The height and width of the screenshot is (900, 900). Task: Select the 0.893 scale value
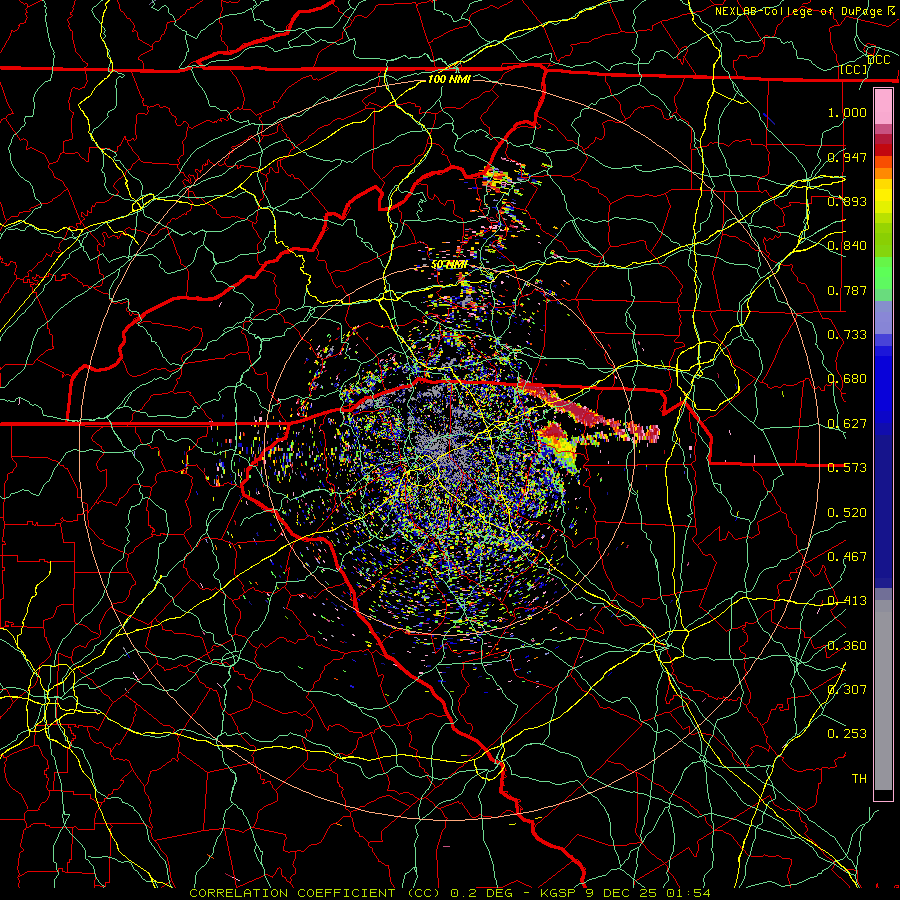click(847, 201)
